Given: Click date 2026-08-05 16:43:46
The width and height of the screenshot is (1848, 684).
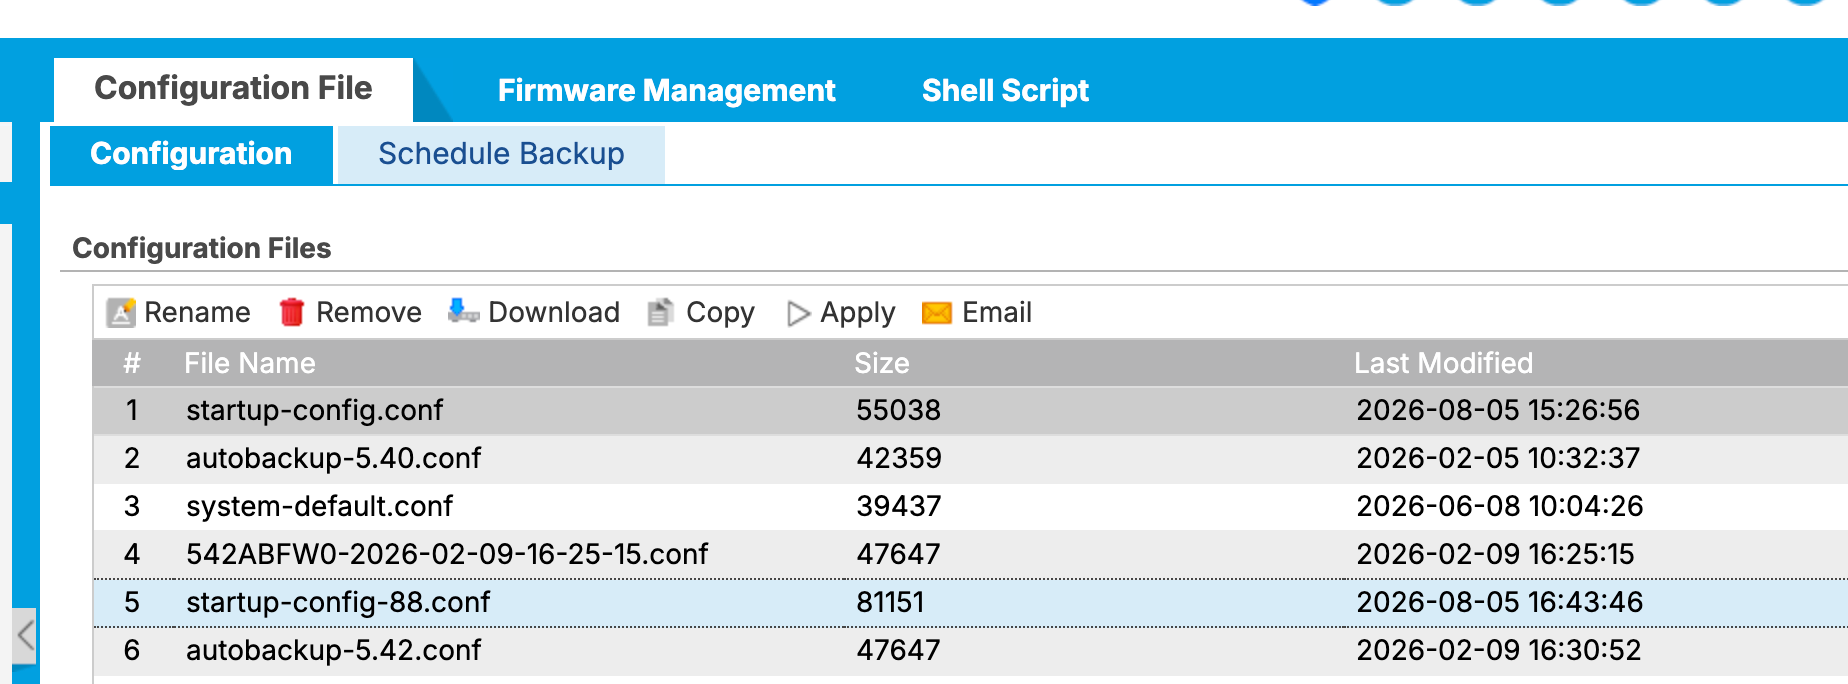Looking at the screenshot, I should coord(1499,602).
